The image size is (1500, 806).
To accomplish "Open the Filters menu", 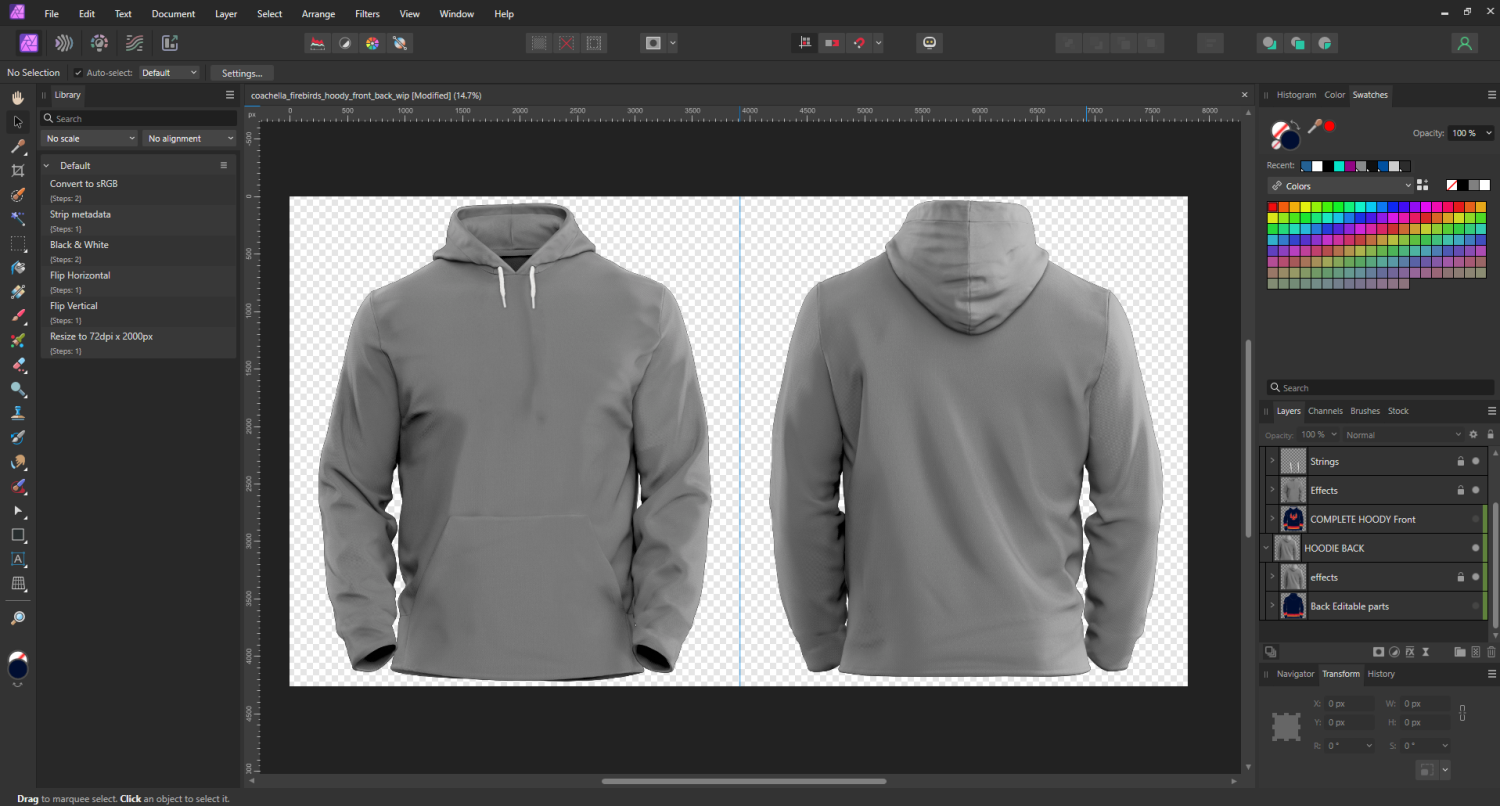I will click(367, 13).
